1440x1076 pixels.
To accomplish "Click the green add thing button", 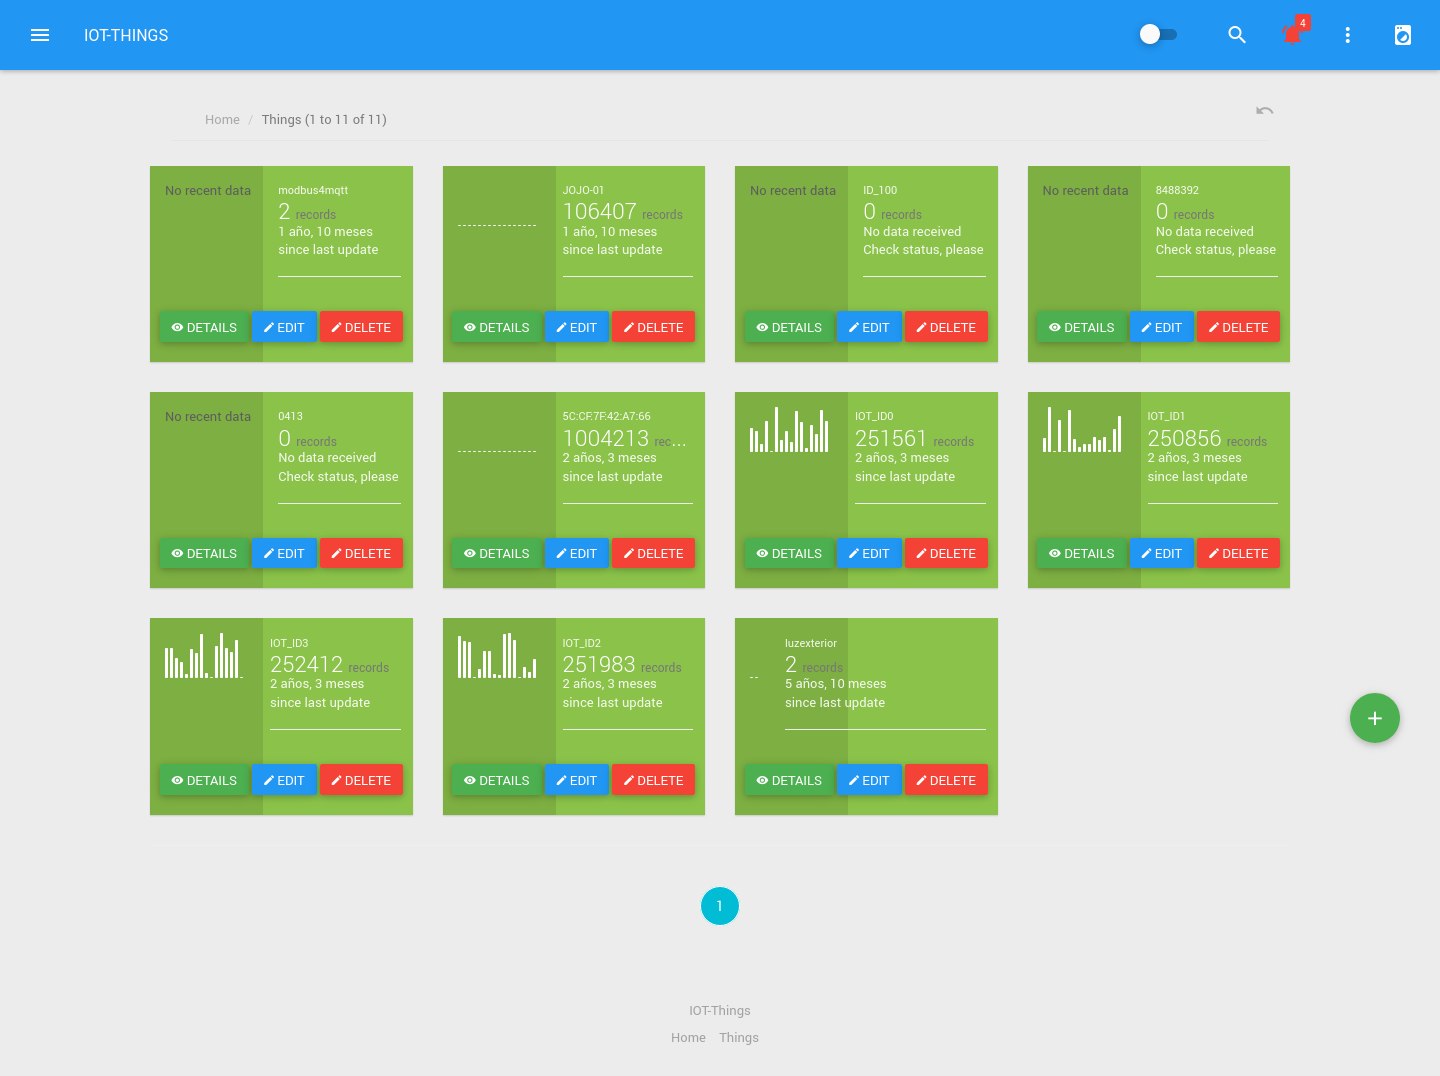I will 1375,718.
